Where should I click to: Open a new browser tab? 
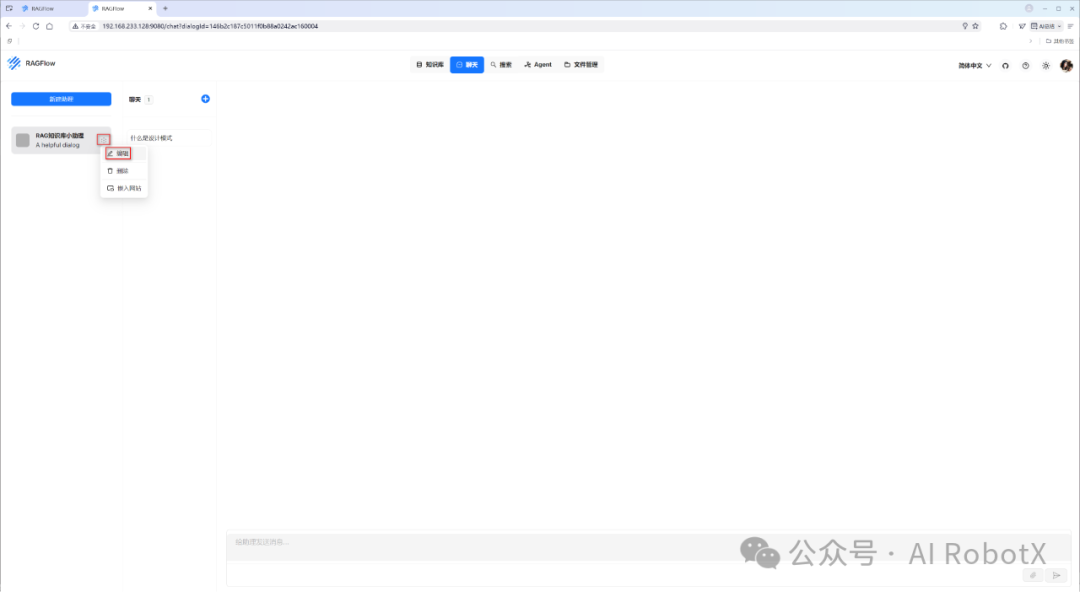pos(165,9)
